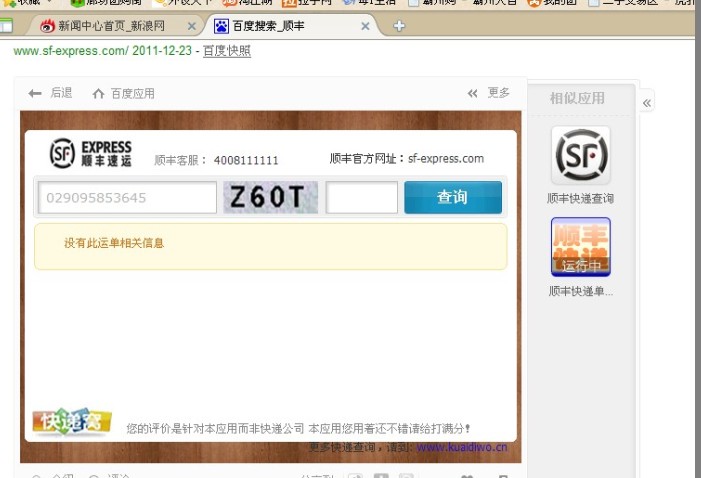Screen dimensions: 701x478
Task: Open the www.kuaidiwo.cn link
Action: tap(462, 447)
